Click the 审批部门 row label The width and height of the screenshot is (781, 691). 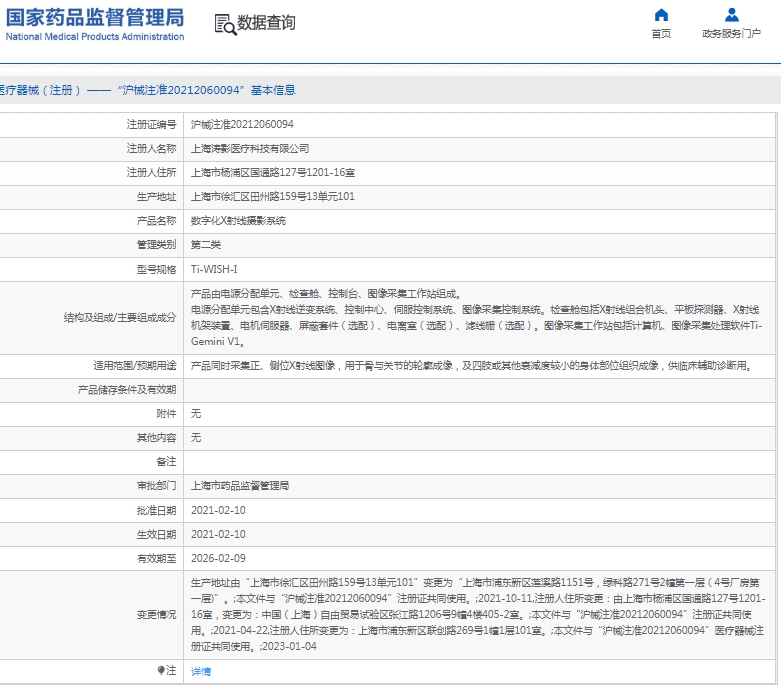coord(156,485)
